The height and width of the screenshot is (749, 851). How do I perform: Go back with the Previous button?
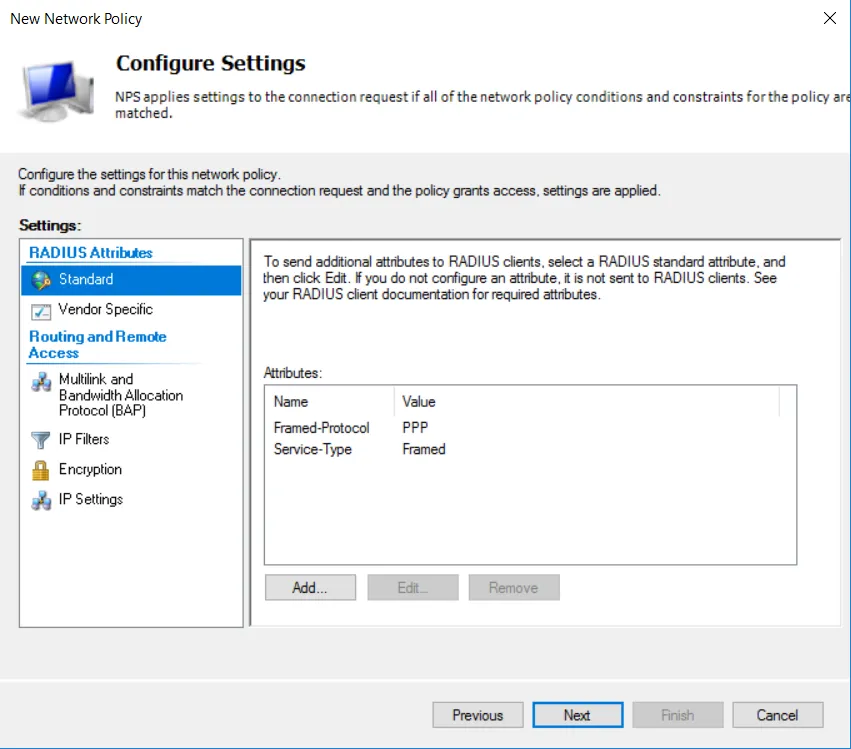(477, 714)
